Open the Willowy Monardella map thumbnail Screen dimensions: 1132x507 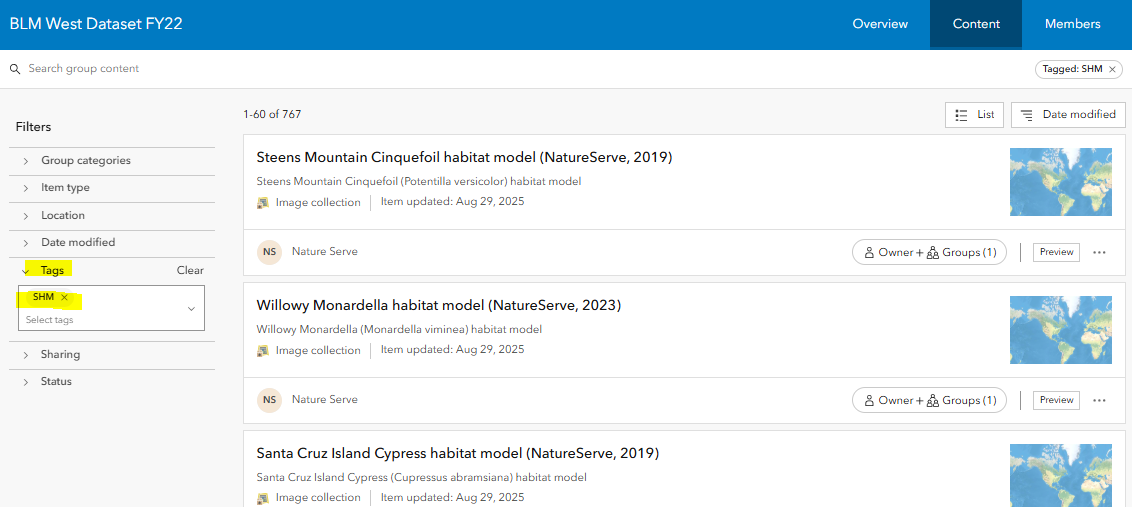coord(1061,329)
